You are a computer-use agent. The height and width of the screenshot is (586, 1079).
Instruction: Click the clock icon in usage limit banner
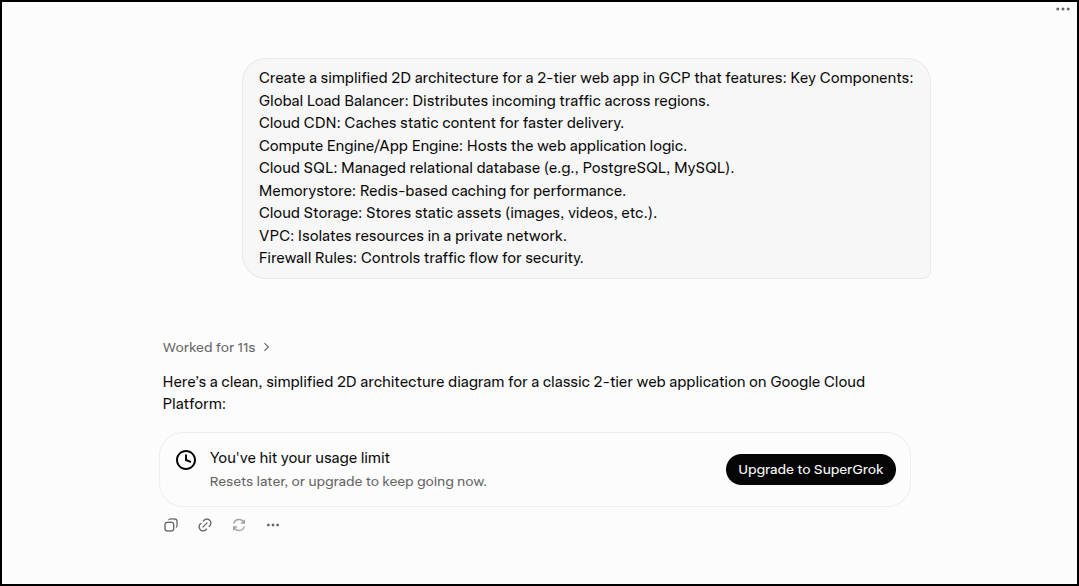tap(186, 460)
